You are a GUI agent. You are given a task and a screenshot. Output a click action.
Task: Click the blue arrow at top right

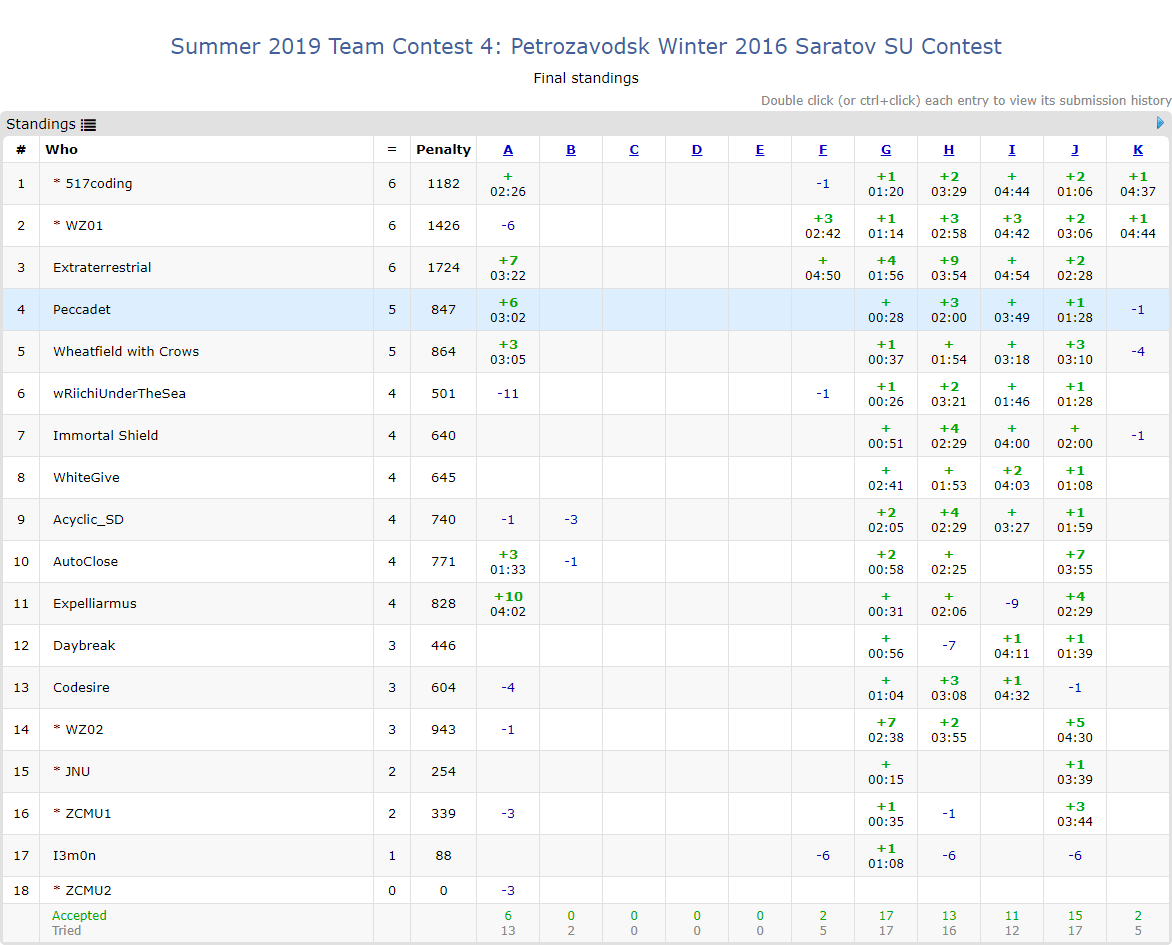pyautogui.click(x=1160, y=123)
